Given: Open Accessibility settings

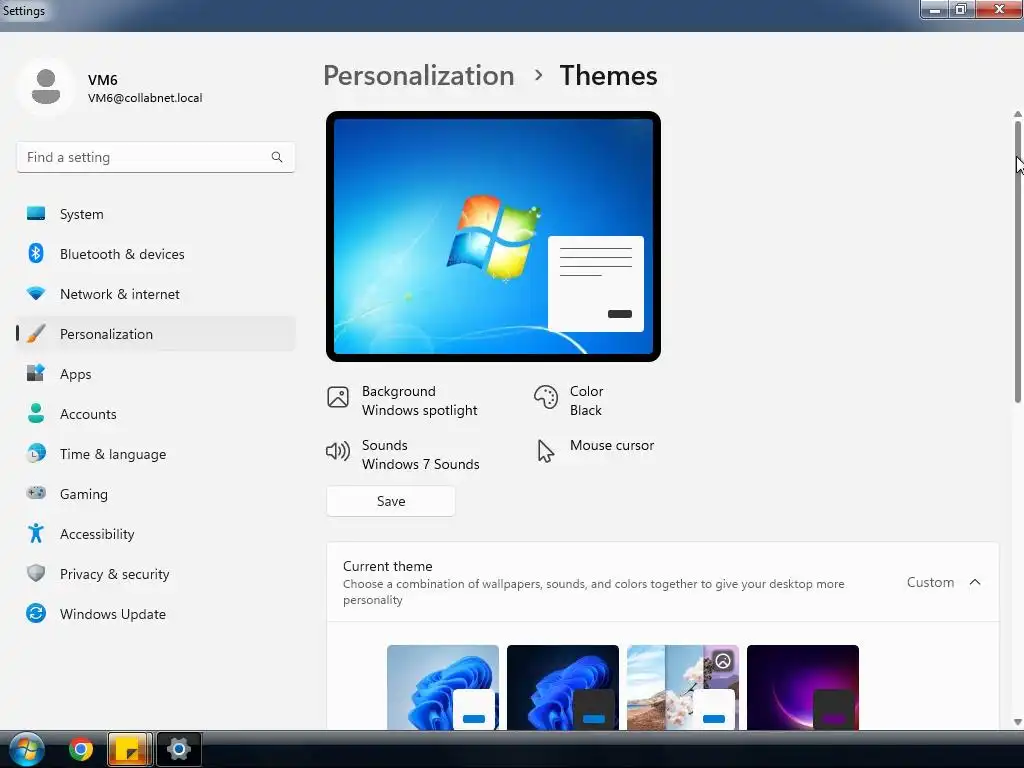Looking at the screenshot, I should coord(155,534).
